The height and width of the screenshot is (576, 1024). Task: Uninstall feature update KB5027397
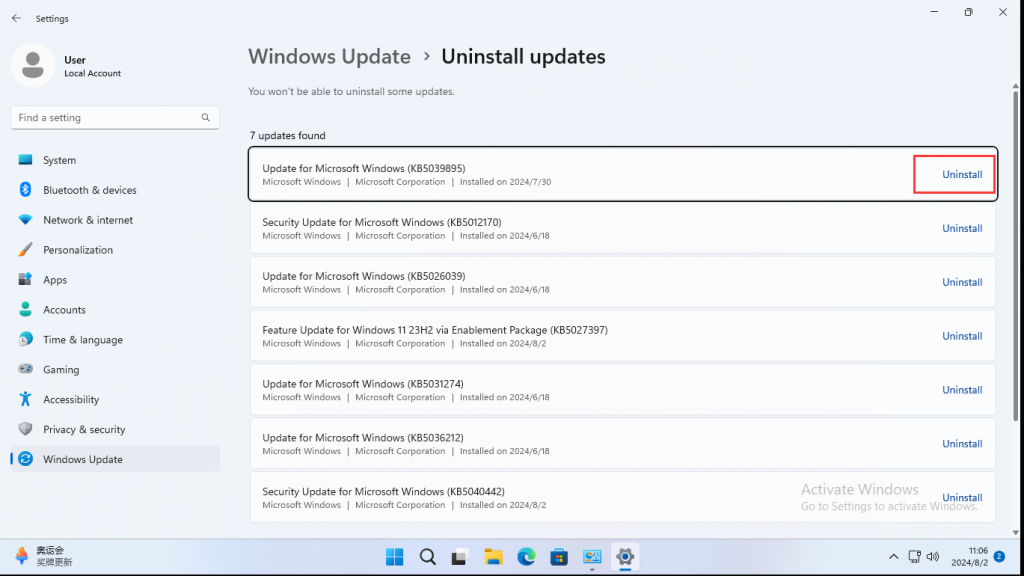coord(962,336)
